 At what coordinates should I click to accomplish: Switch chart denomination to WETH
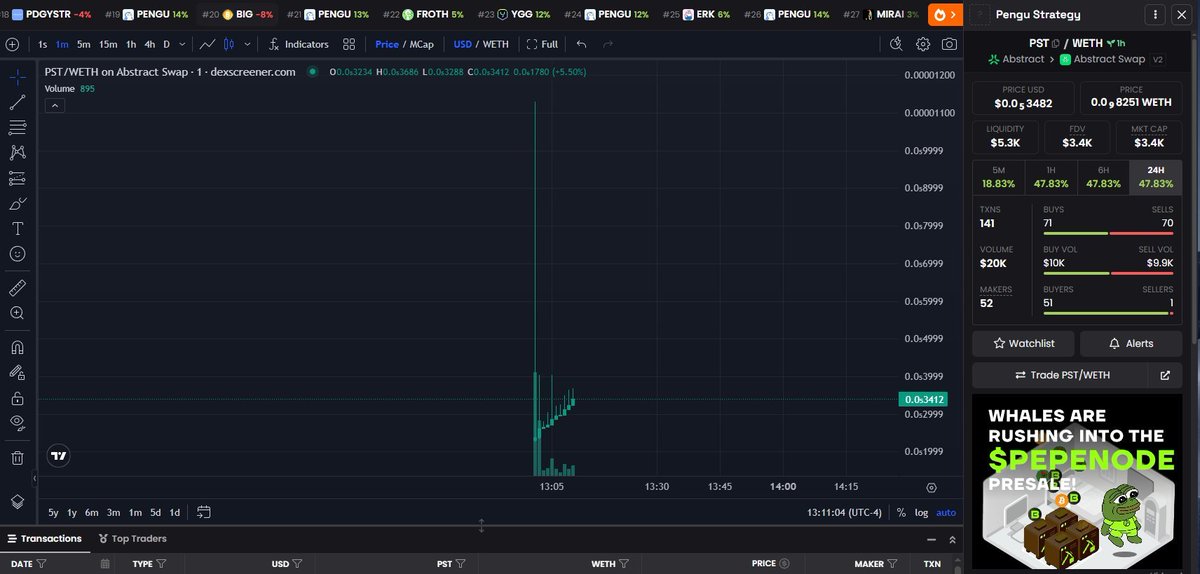pyautogui.click(x=496, y=44)
